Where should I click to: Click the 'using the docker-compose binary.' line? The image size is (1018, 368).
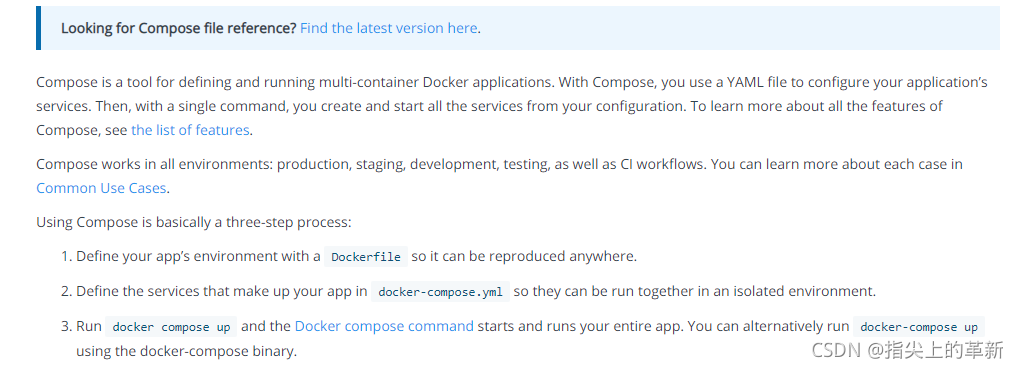(186, 352)
